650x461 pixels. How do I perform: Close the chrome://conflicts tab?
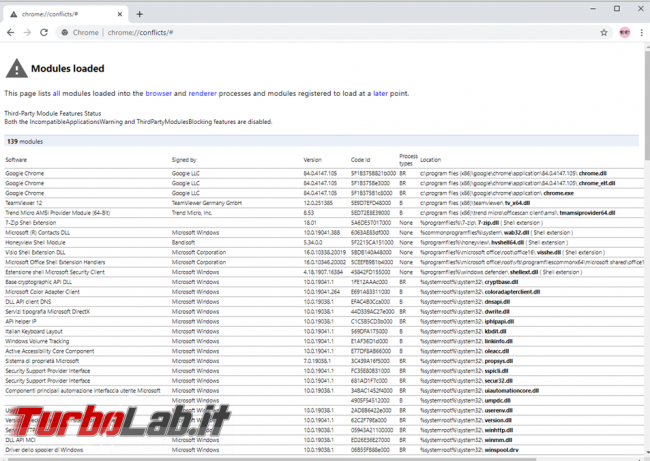[x=120, y=14]
